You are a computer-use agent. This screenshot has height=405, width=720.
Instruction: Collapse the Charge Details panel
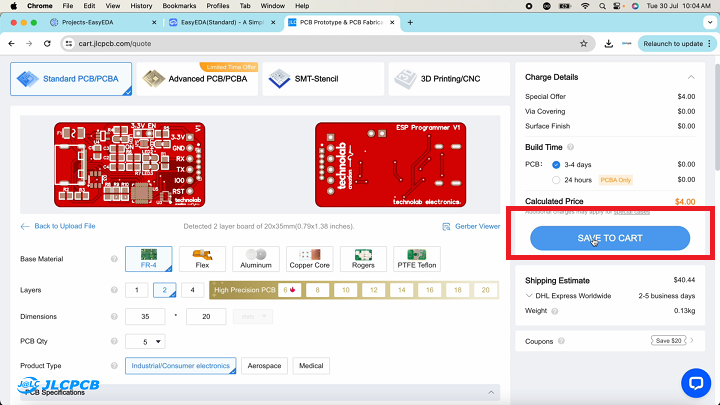(691, 77)
